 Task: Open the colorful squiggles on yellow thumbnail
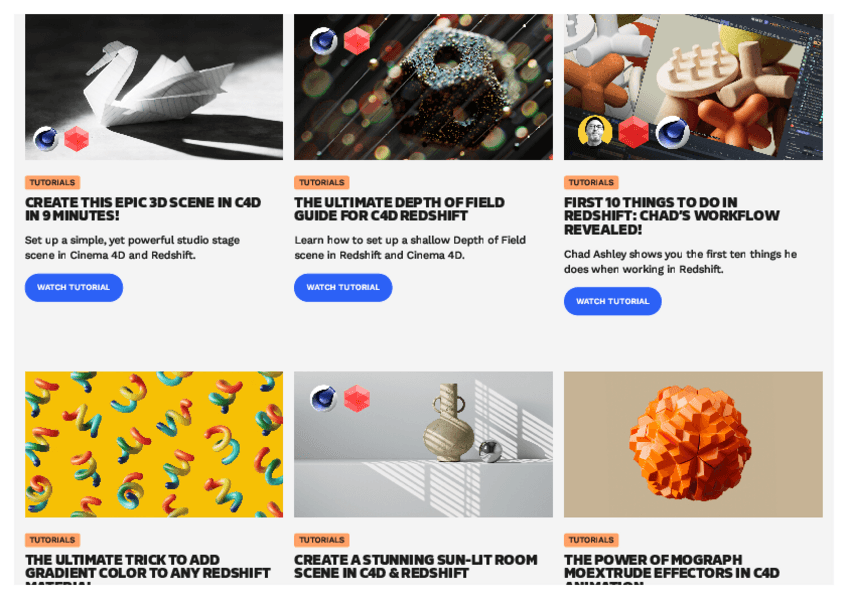coord(154,444)
